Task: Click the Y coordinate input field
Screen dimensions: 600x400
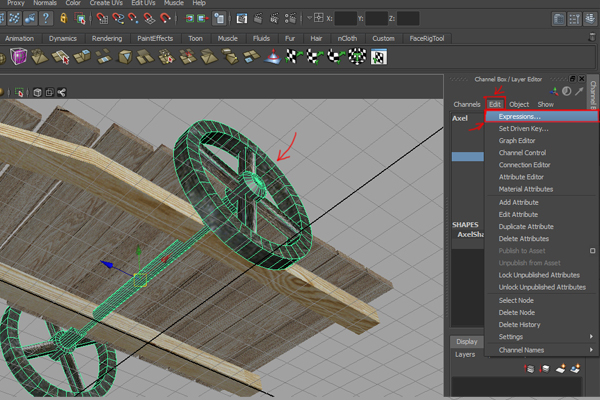Action: (x=377, y=18)
